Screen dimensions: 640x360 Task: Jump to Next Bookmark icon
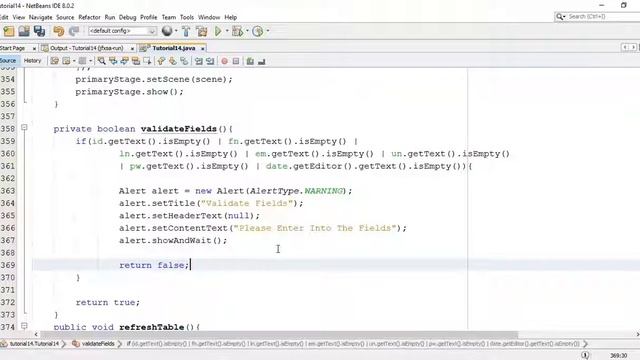(x=173, y=61)
